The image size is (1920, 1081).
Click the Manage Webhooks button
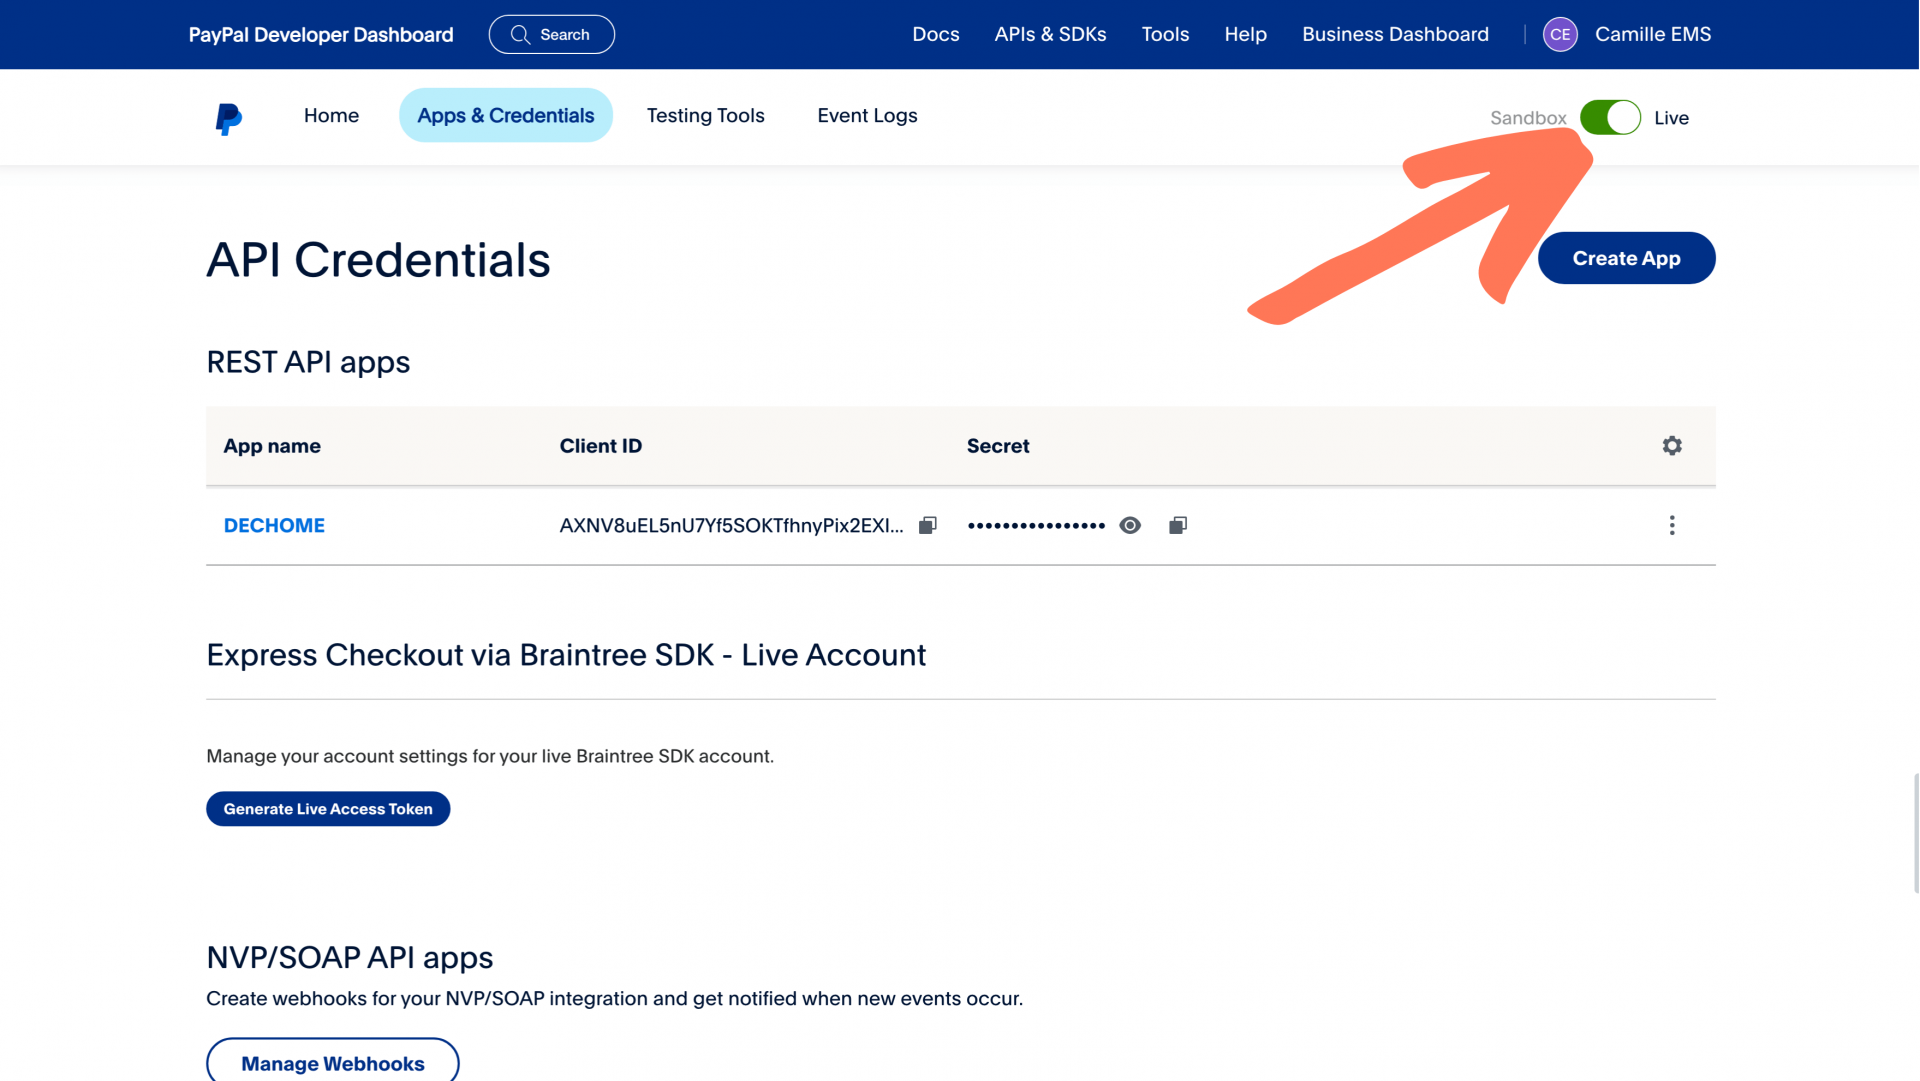tap(333, 1062)
